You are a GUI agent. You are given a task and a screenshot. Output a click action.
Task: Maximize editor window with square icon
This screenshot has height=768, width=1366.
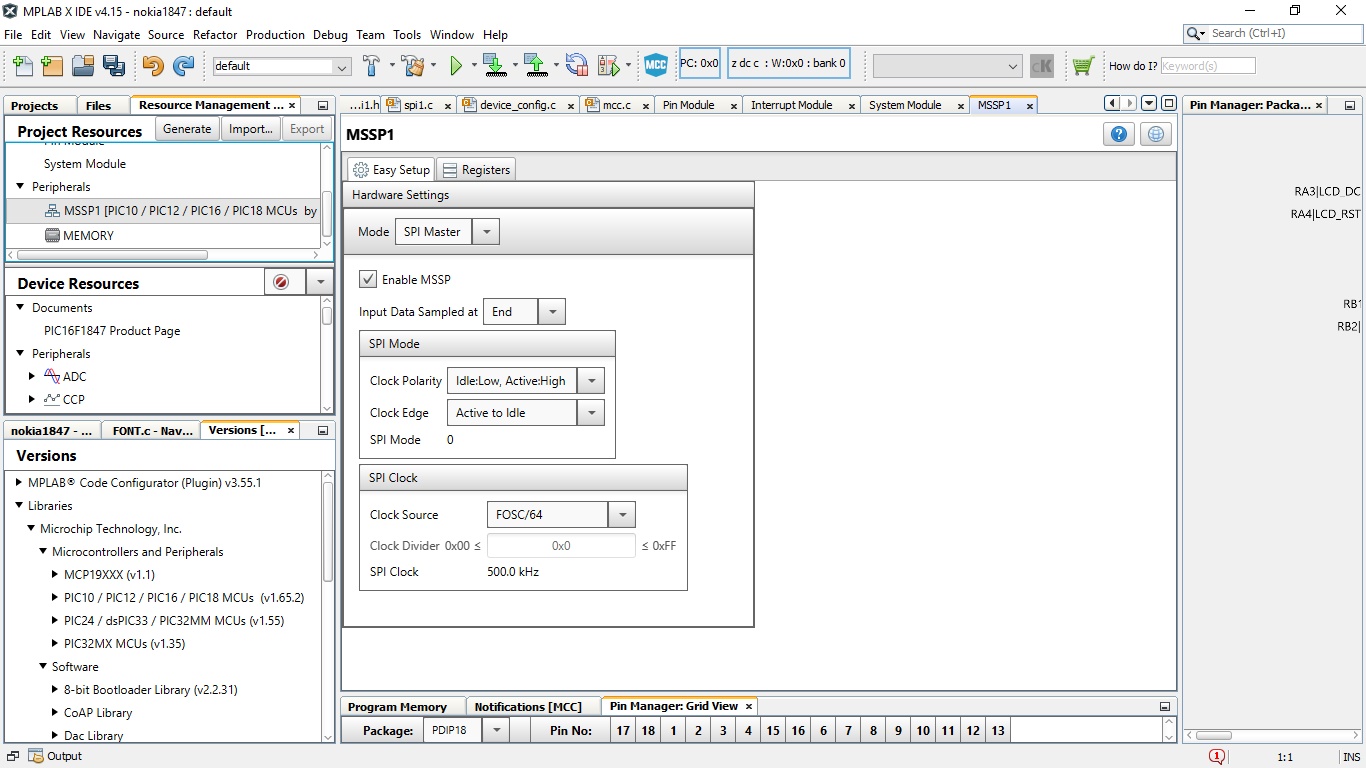1168,103
